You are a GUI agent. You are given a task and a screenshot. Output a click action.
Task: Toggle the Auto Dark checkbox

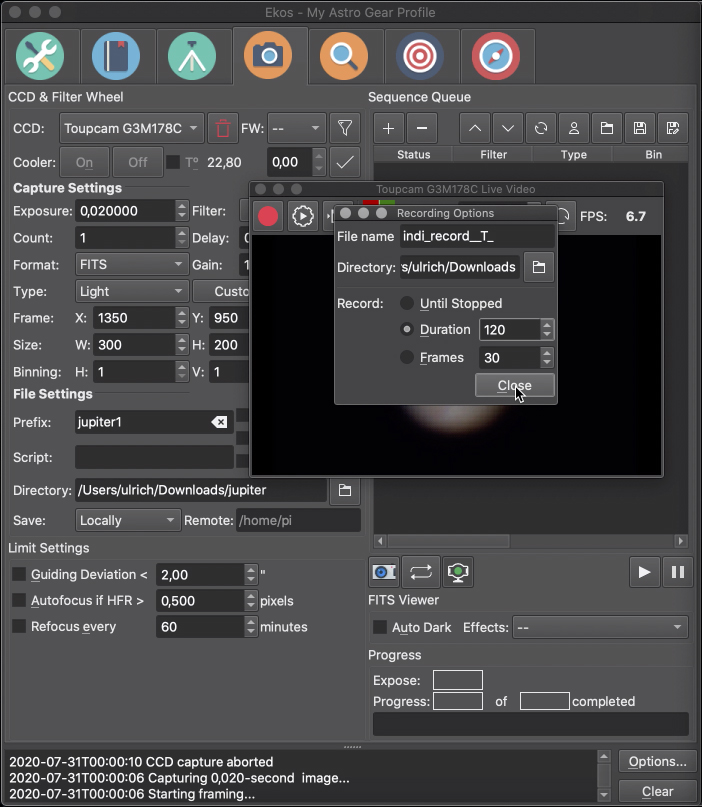tap(380, 627)
